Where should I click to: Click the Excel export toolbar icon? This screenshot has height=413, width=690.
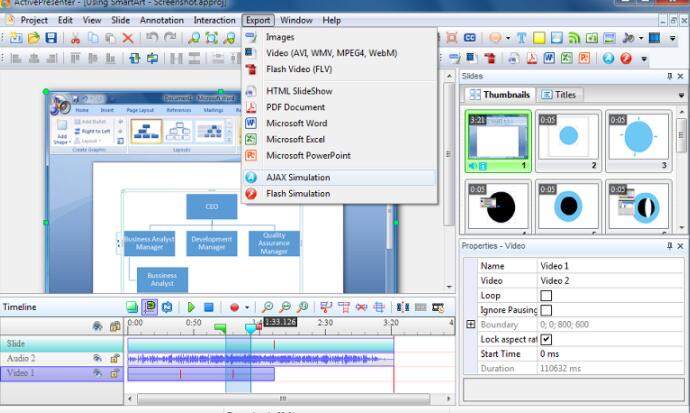[567, 58]
